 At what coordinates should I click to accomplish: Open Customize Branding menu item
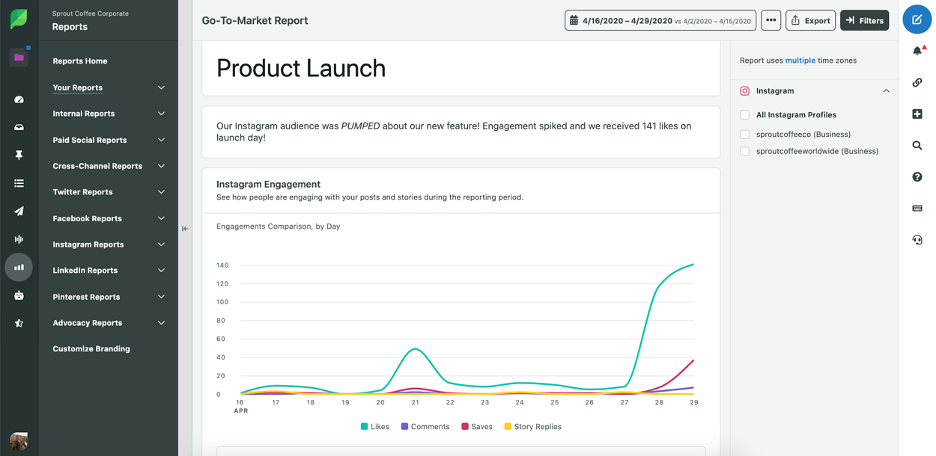(91, 349)
